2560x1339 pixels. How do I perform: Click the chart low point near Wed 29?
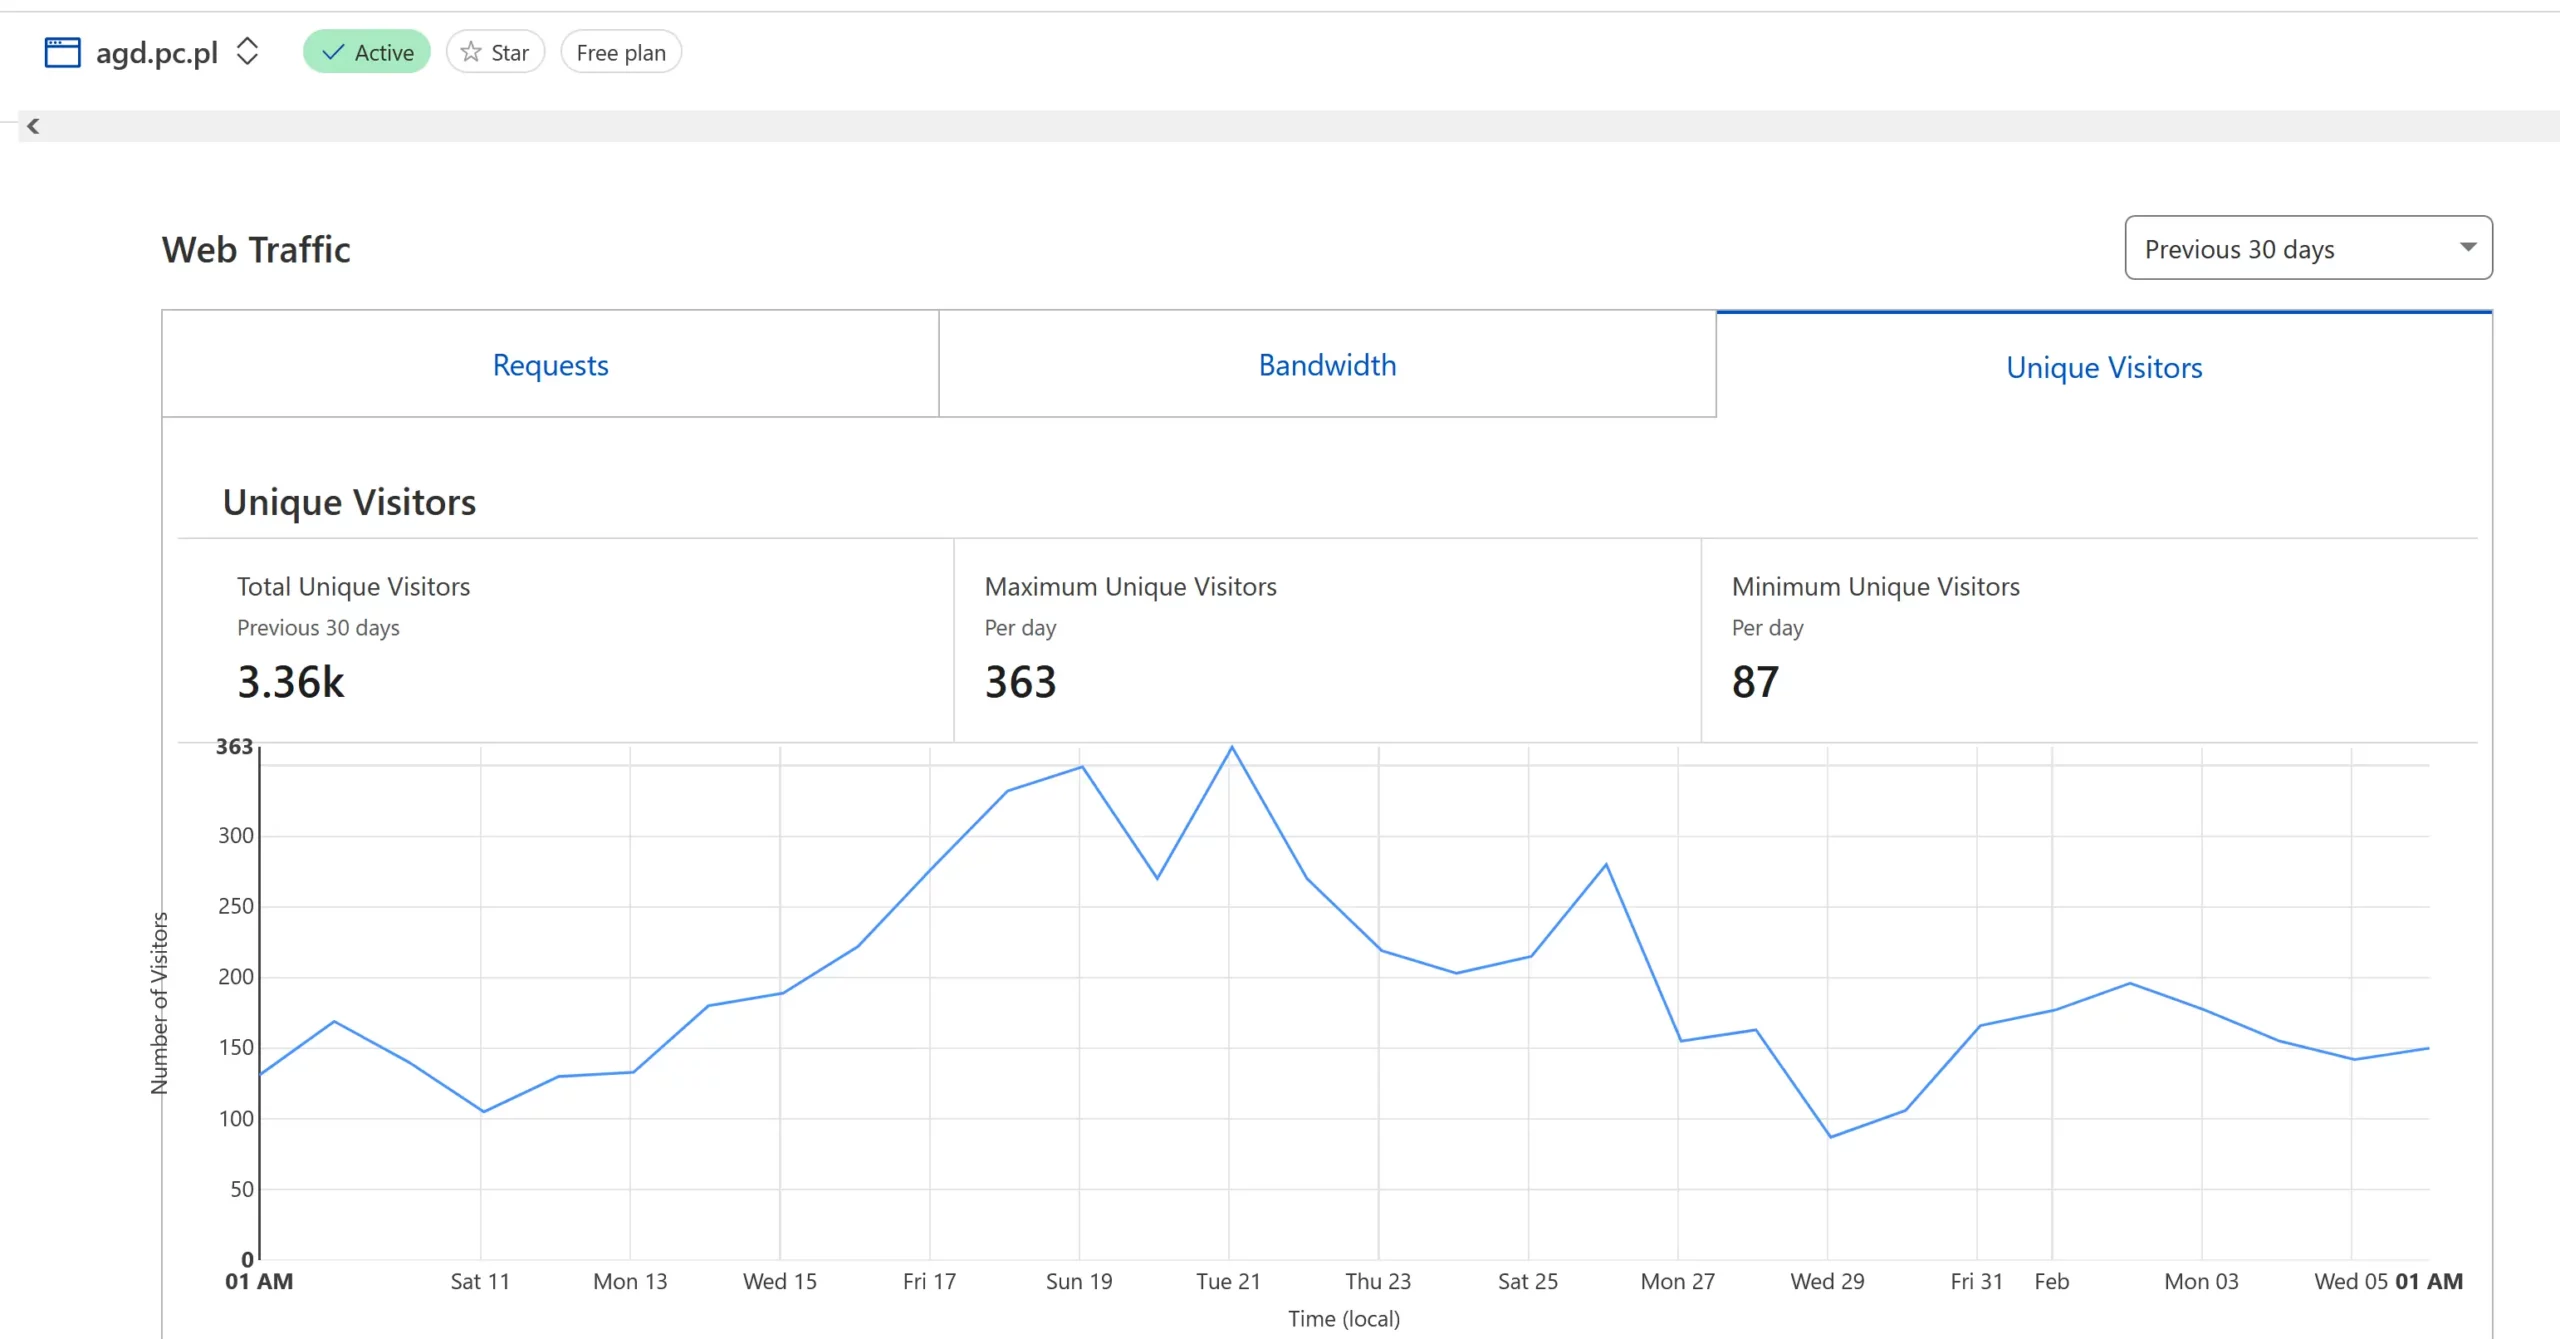click(1830, 1136)
